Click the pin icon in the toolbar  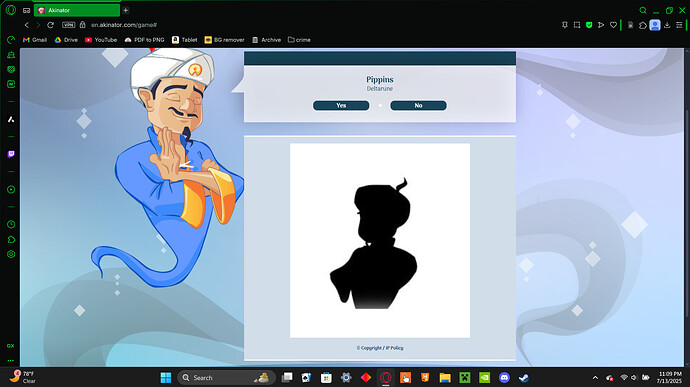pos(565,25)
